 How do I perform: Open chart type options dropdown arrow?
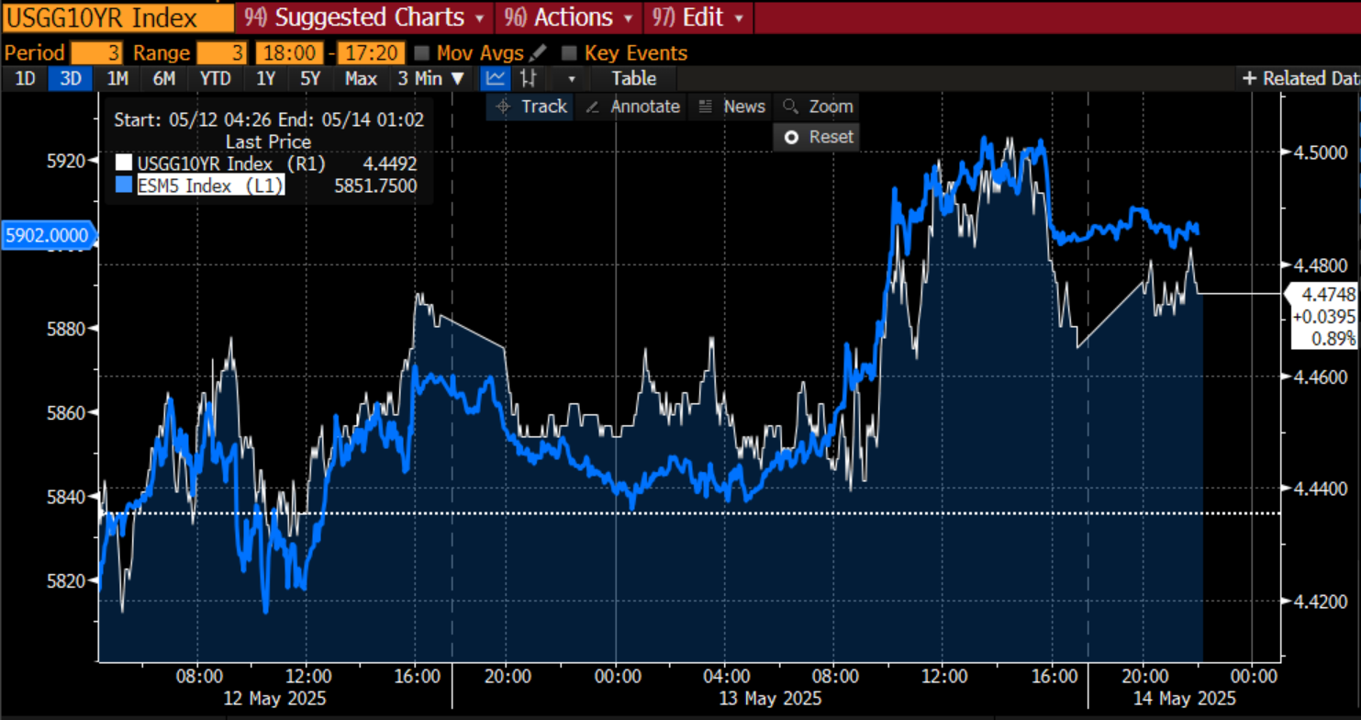click(572, 78)
